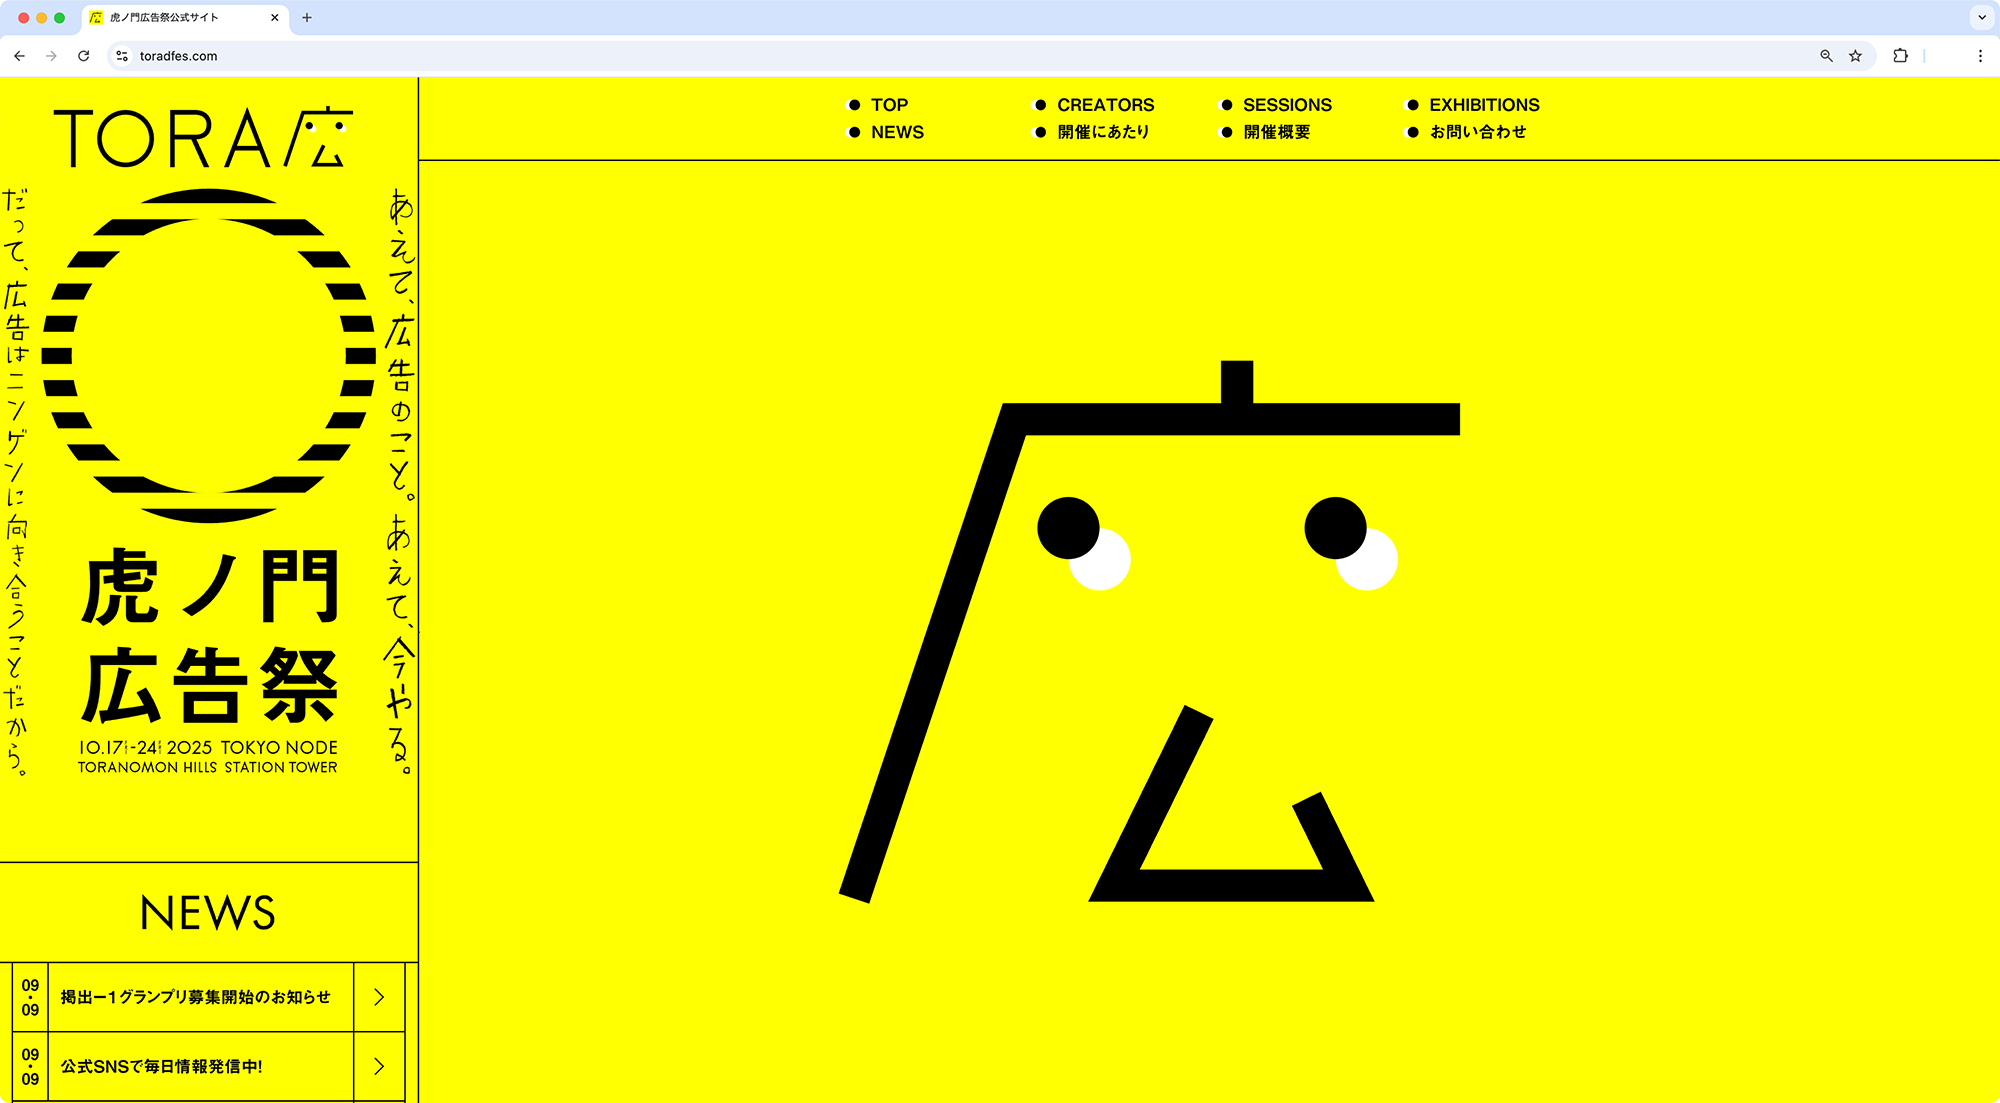Click the browser back arrow

19,56
